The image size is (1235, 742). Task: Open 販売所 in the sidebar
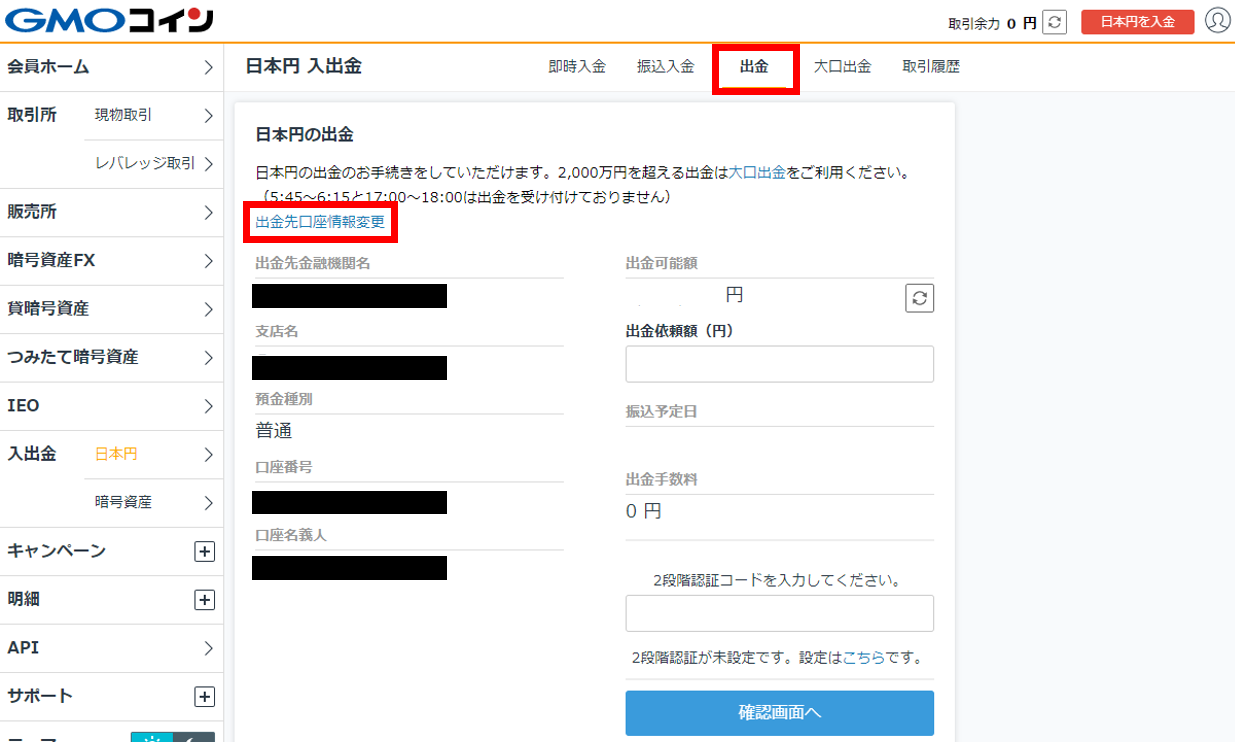click(111, 212)
